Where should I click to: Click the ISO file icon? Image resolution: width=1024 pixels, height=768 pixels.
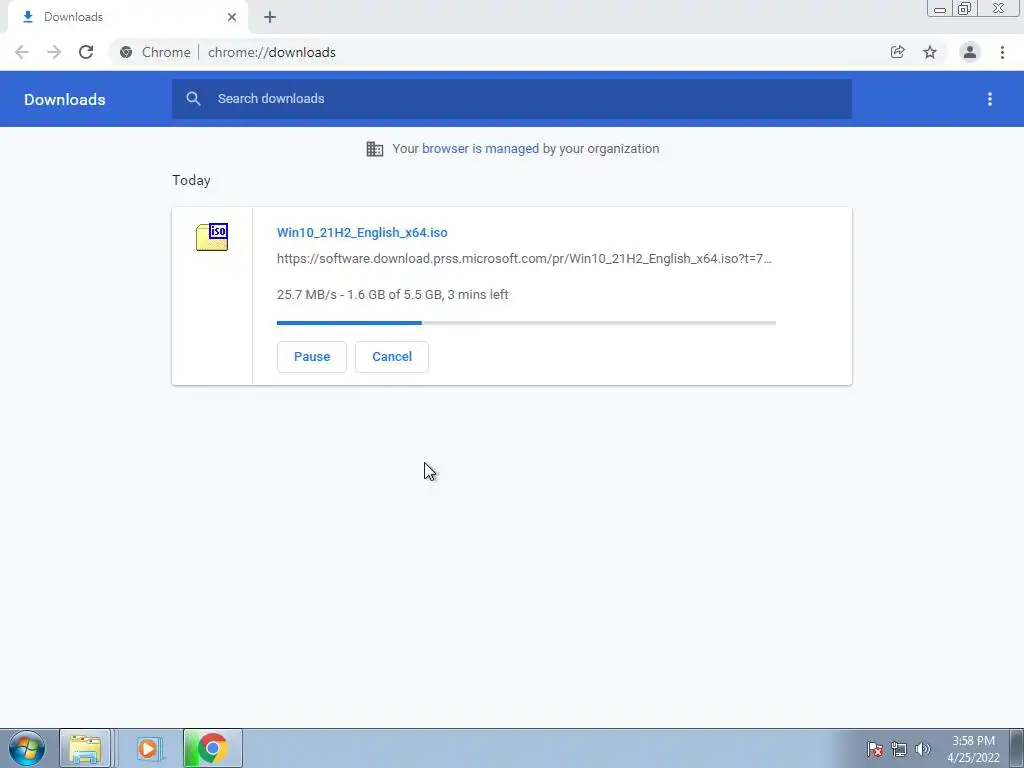[212, 237]
